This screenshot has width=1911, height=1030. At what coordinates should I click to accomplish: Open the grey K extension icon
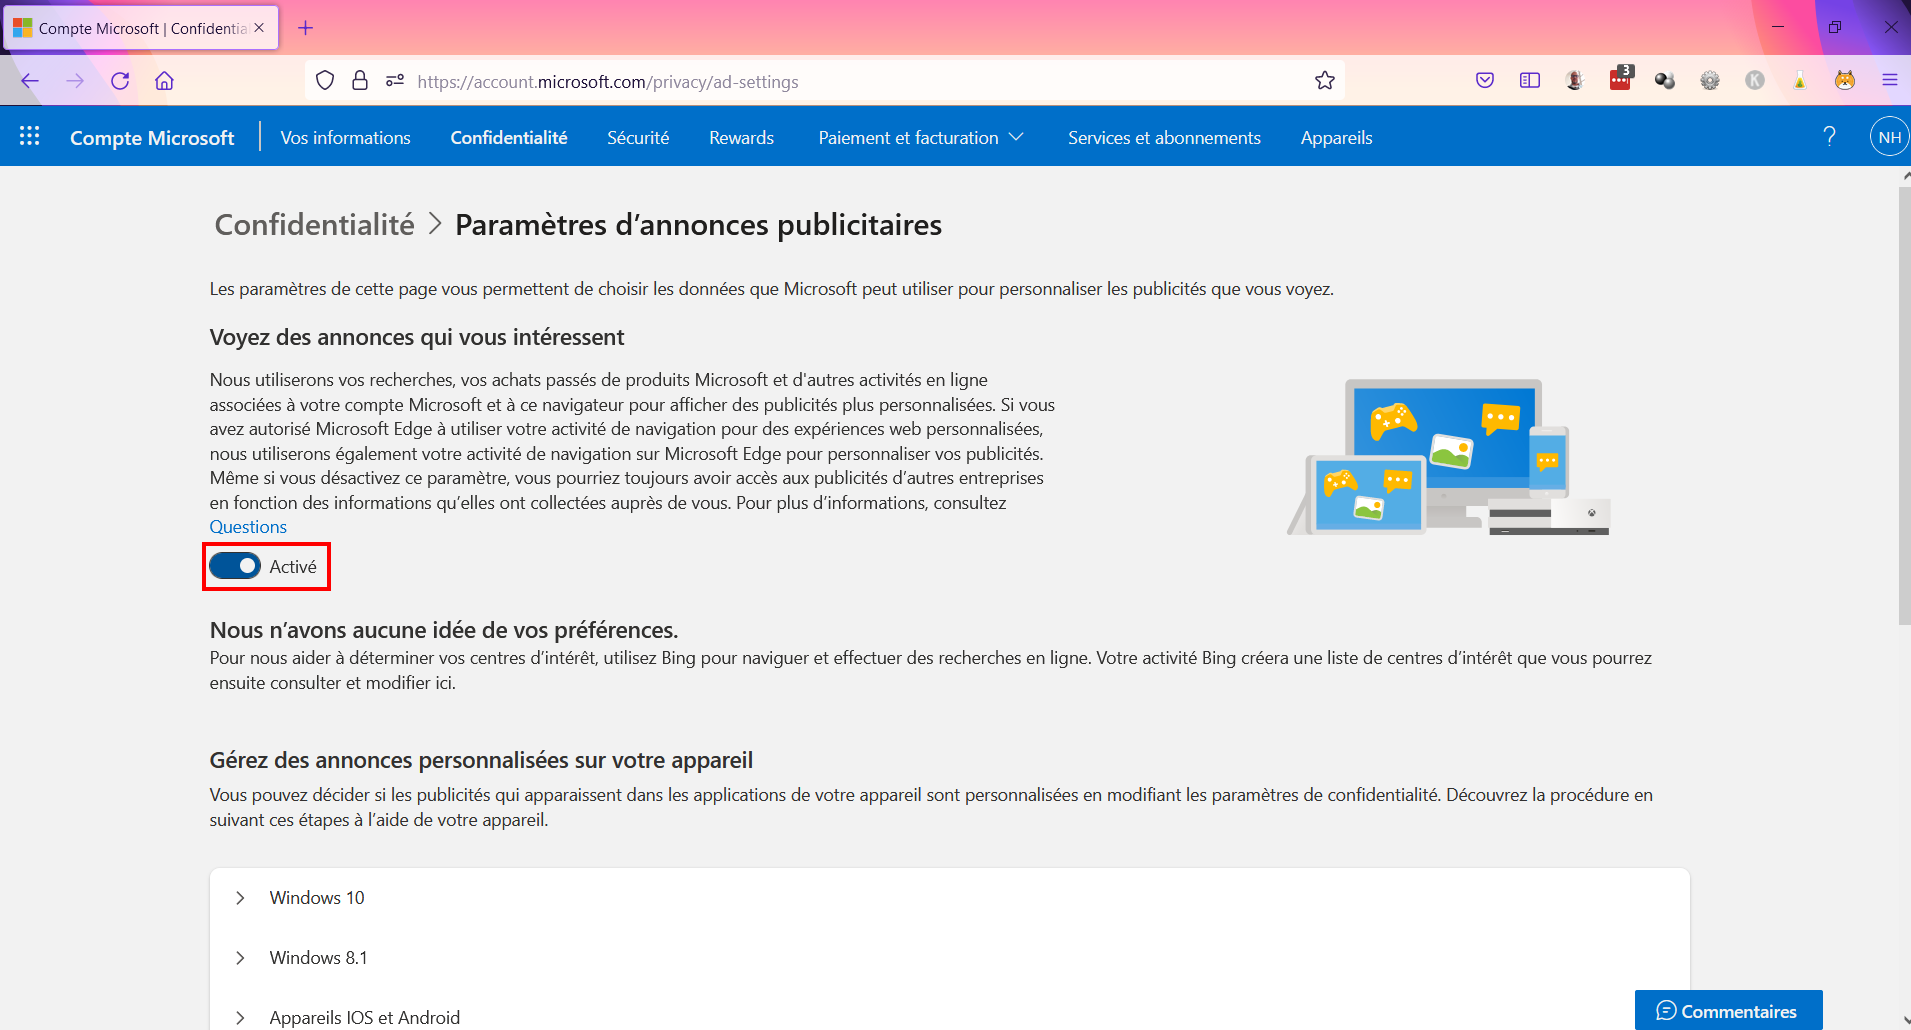(x=1755, y=81)
